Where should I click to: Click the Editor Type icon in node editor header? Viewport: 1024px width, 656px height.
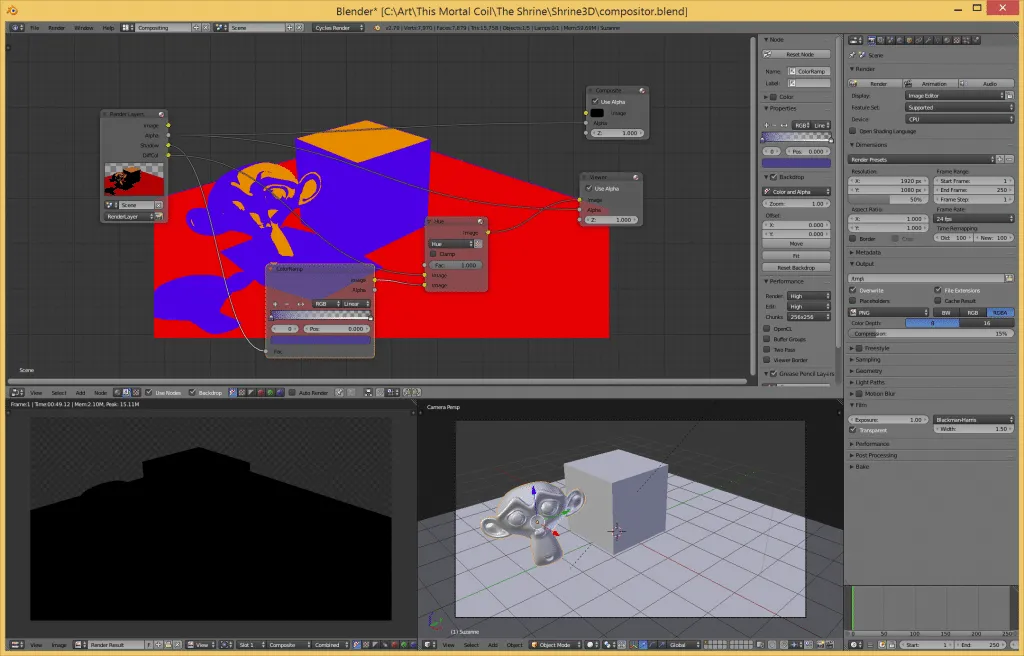click(x=15, y=392)
